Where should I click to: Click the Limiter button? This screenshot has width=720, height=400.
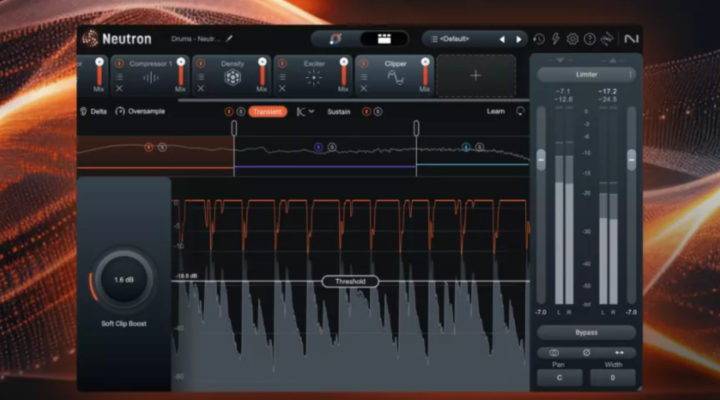tap(586, 74)
